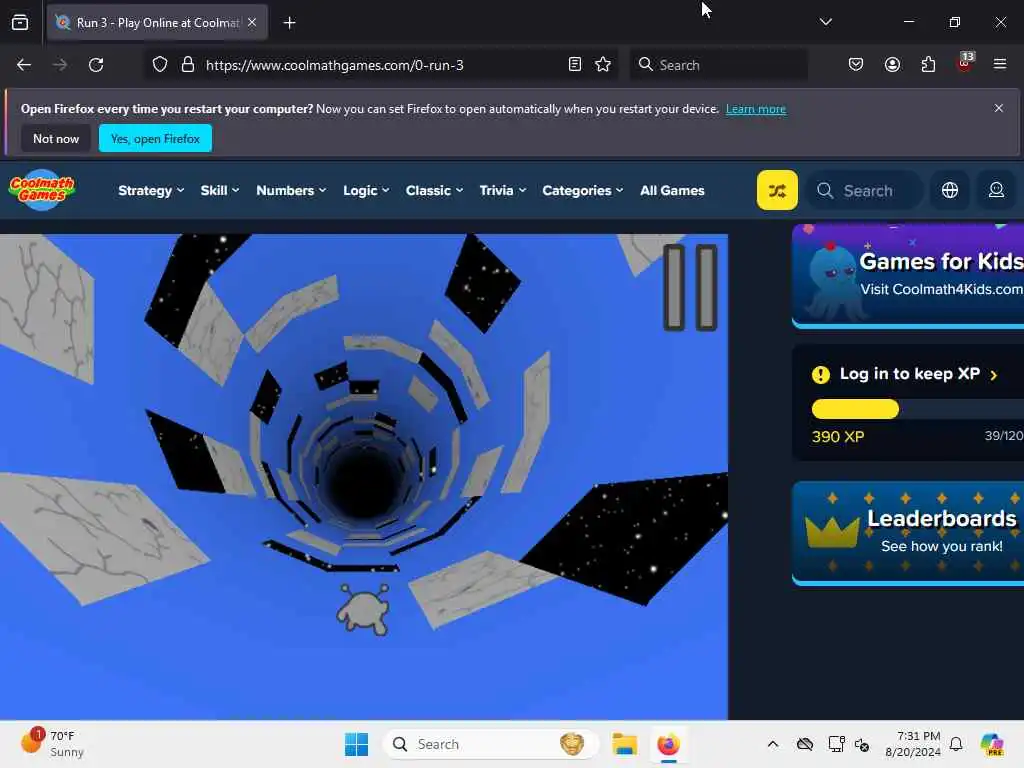
Task: Open the Copilot preview icon
Action: tap(992, 744)
